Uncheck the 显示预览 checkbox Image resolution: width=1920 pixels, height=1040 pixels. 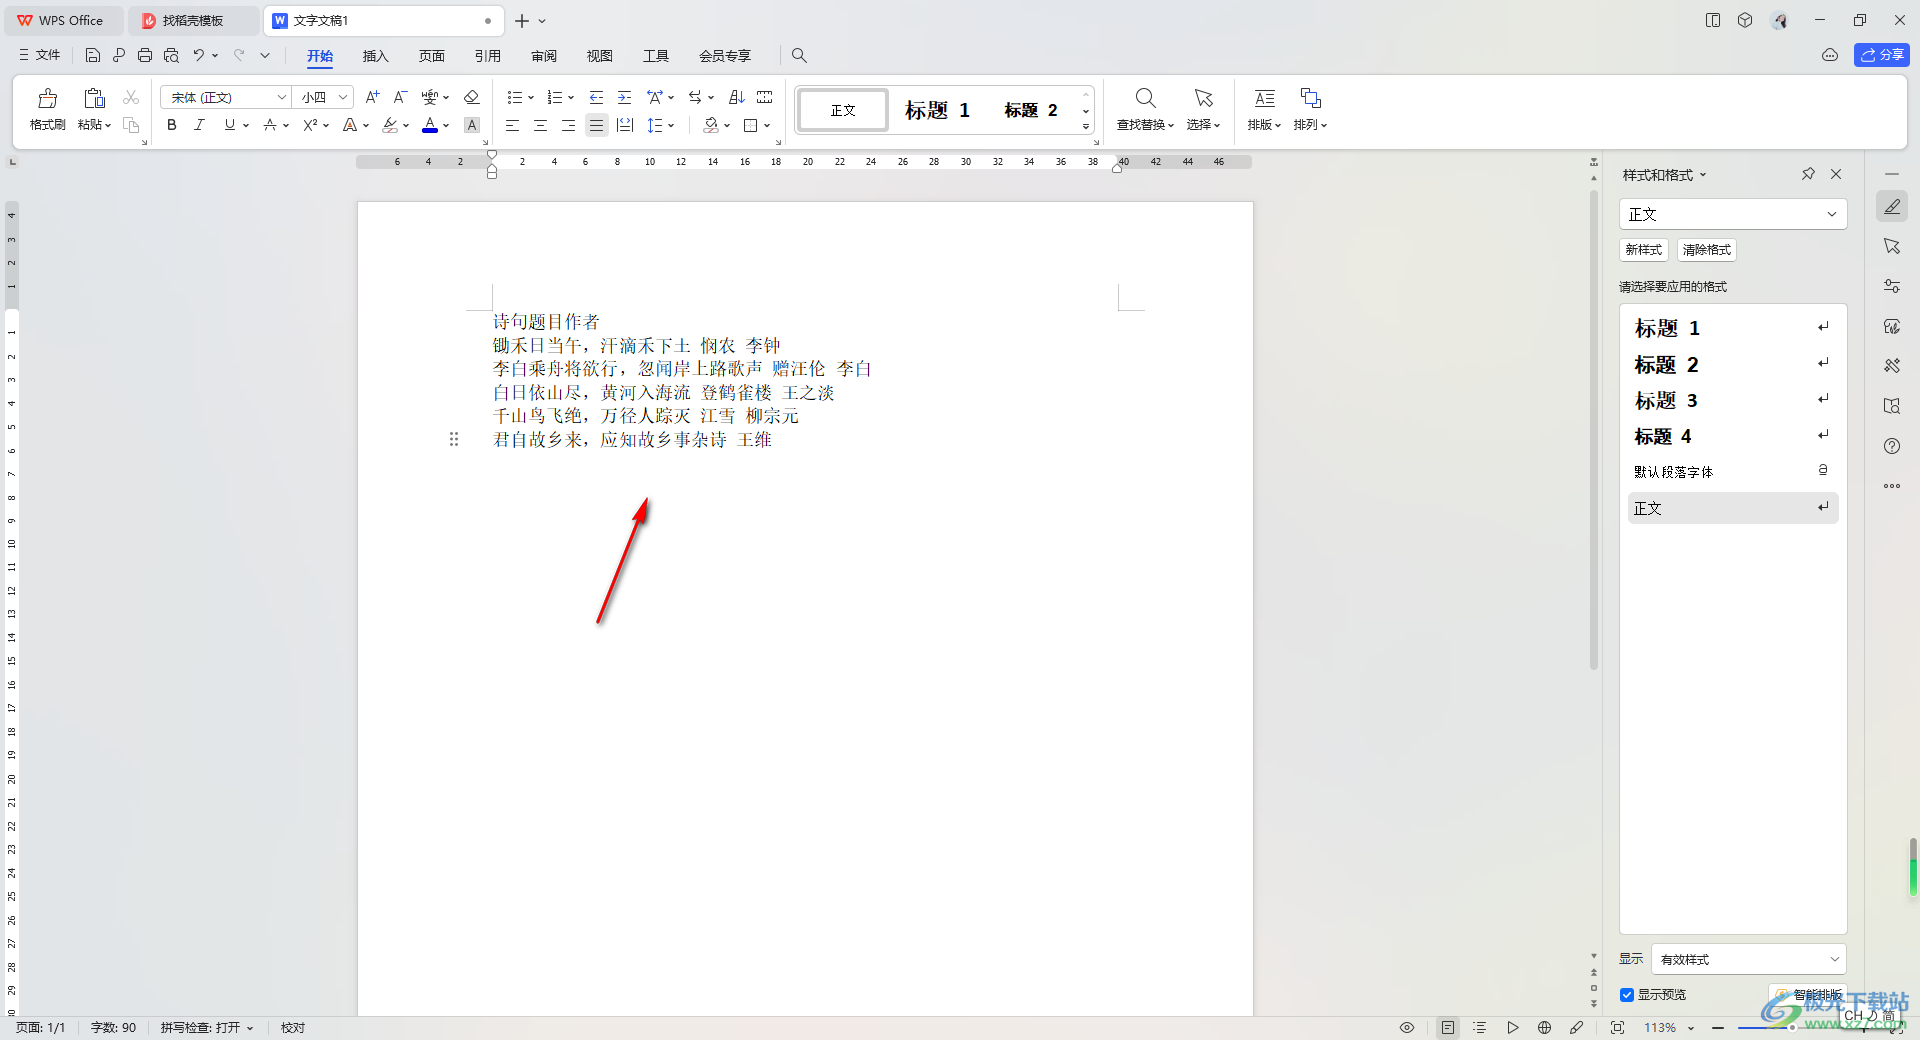[x=1627, y=994]
